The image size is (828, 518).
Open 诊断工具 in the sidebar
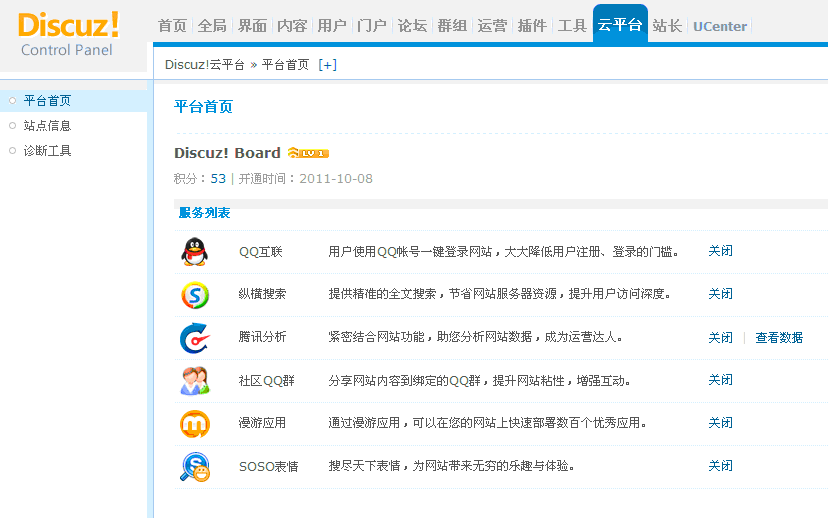(47, 151)
